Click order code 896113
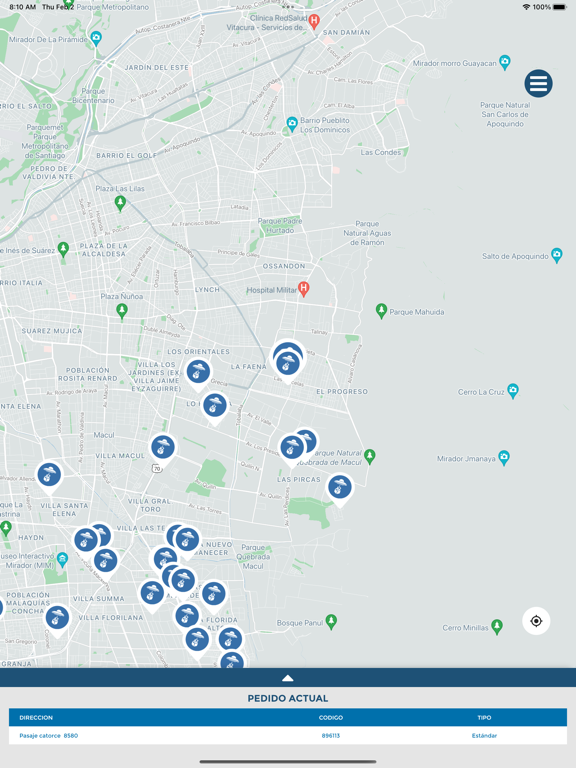Screen dimensions: 576x768 tap(331, 735)
